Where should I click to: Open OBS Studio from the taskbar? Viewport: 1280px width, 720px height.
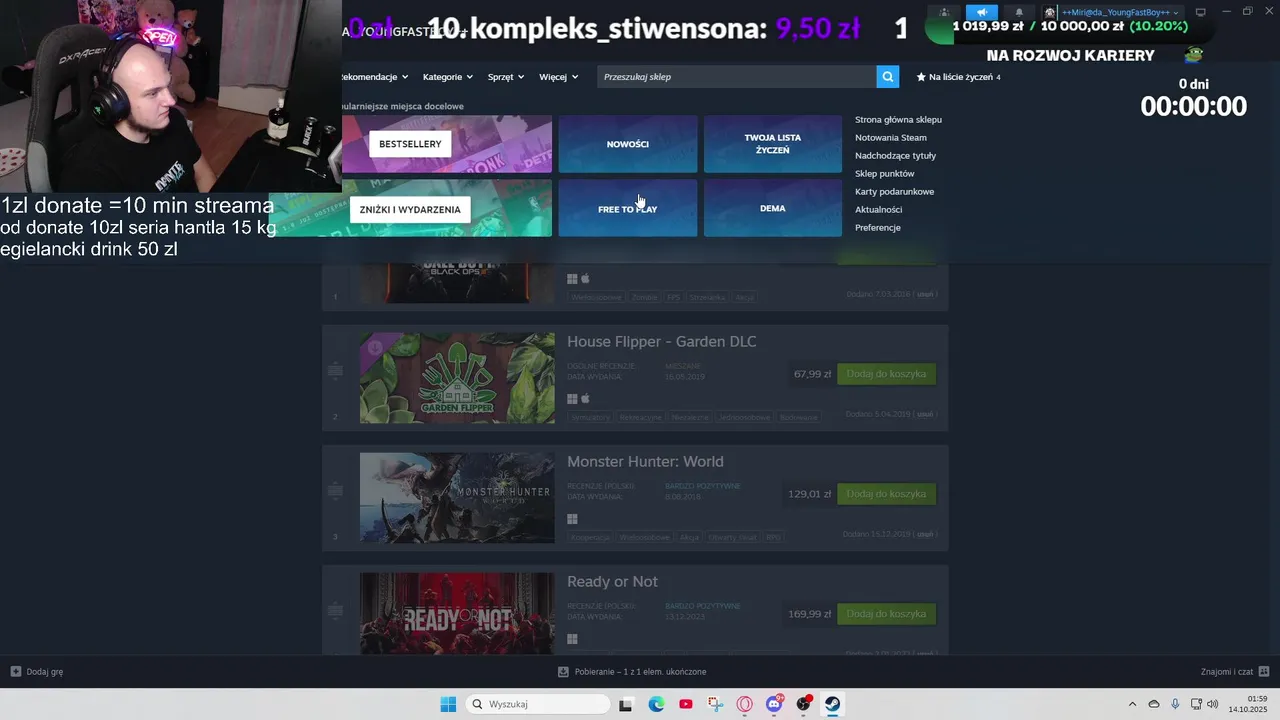pos(803,704)
